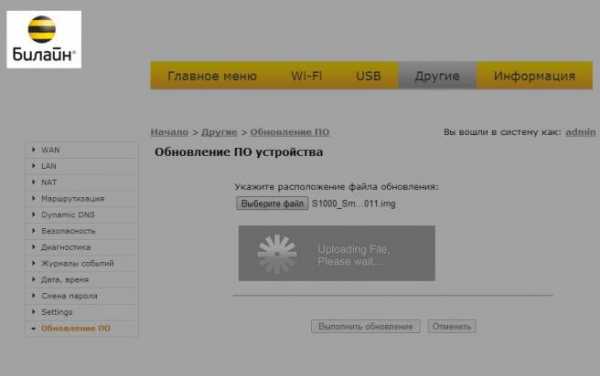
Task: Switch to USB tab
Action: click(368, 76)
